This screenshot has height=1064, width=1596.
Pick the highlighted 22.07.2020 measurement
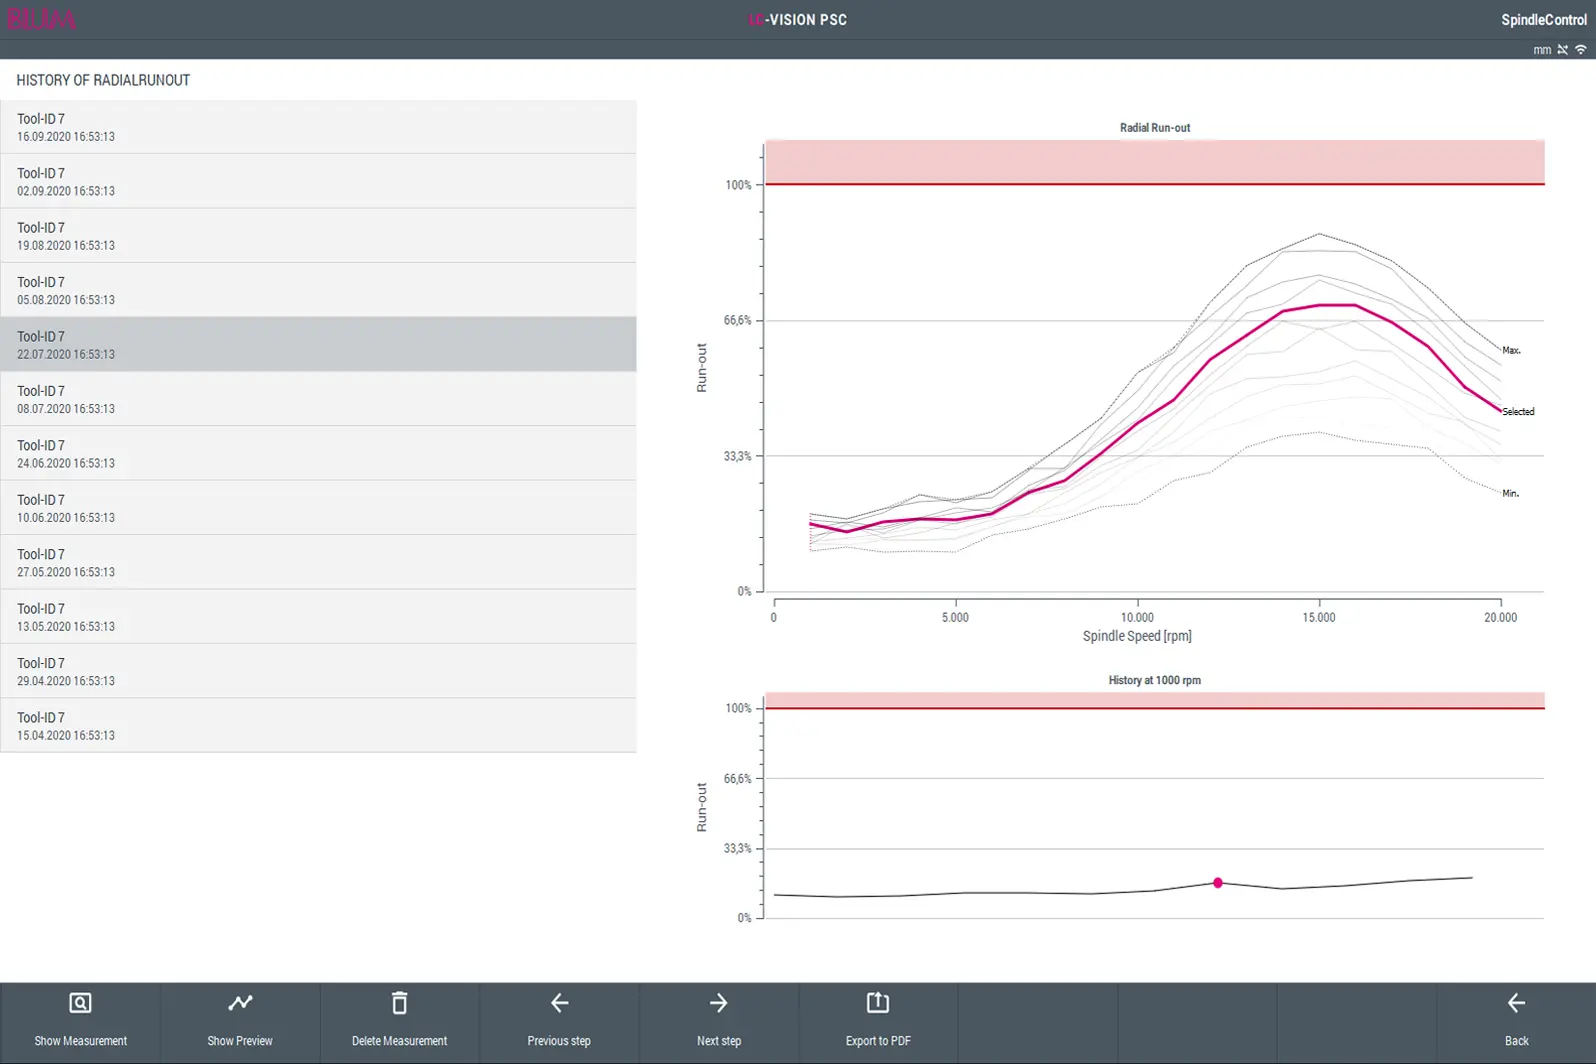(318, 345)
